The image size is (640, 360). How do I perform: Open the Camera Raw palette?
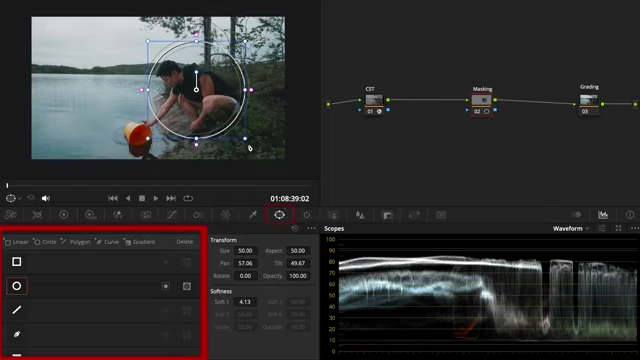11,215
